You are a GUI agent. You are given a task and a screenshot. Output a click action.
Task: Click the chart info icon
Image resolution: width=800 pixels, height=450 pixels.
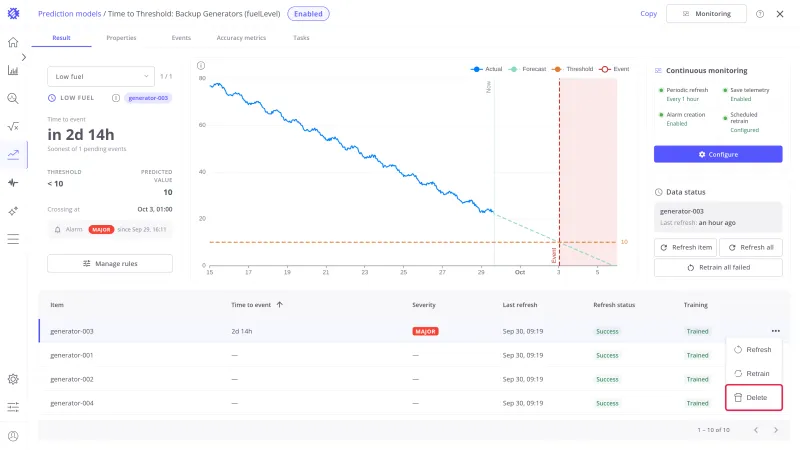(201, 65)
